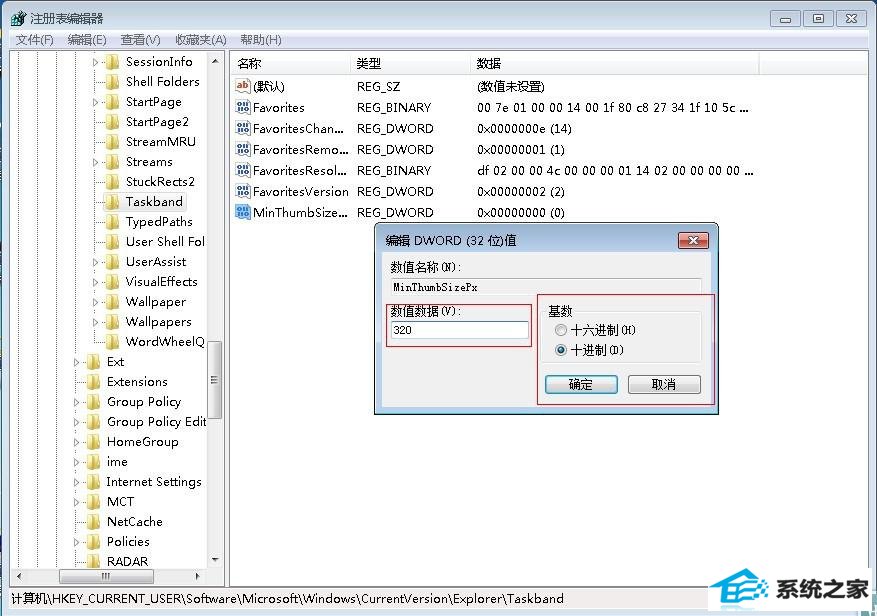Screen dimensions: 877x616
Task: Select the MCT tree item
Action: [120, 502]
